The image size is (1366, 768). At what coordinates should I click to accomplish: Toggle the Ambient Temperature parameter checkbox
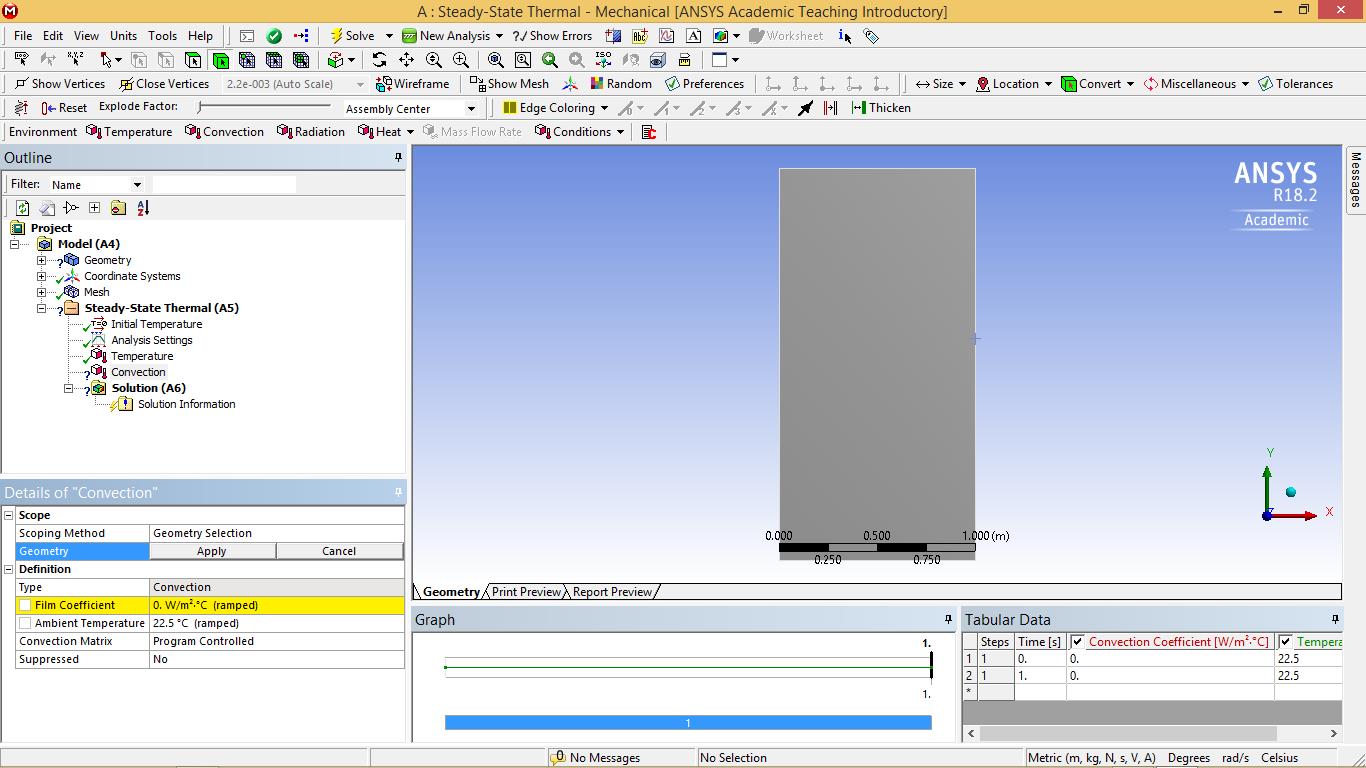click(x=25, y=623)
